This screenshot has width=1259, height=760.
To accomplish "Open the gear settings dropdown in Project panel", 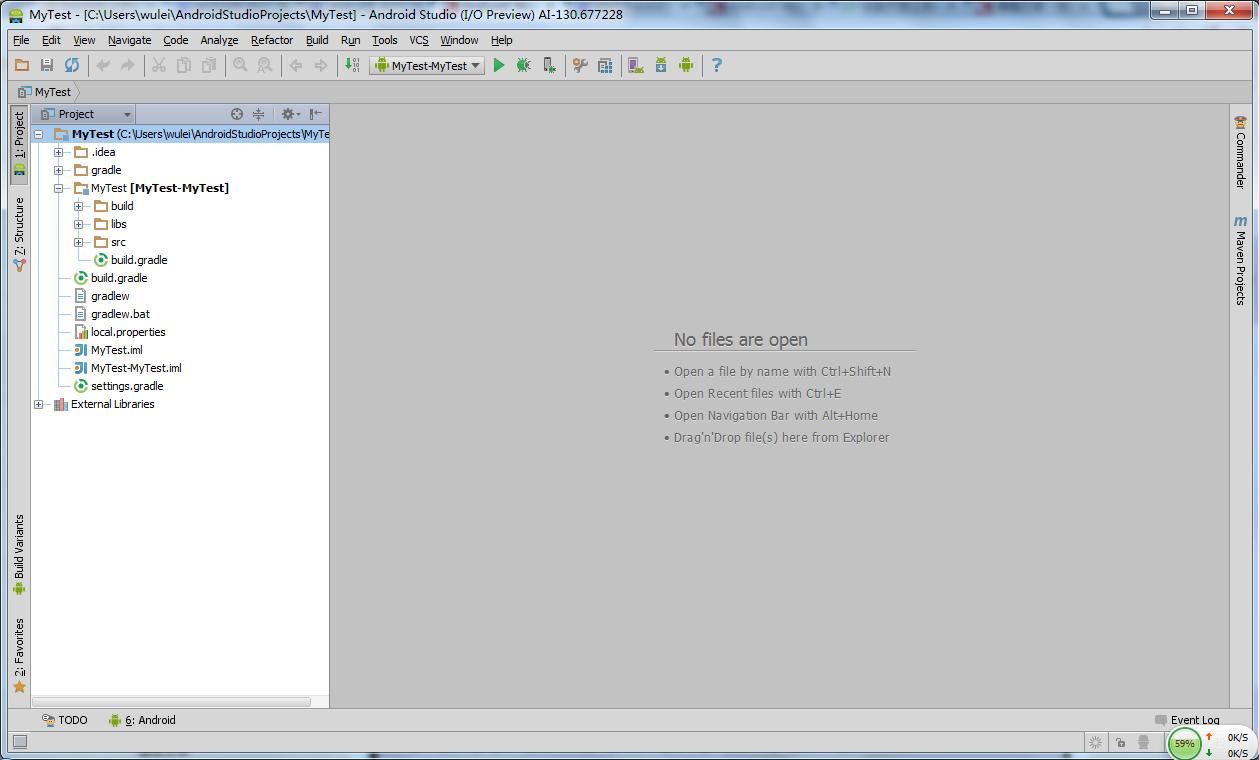I will click(x=290, y=114).
